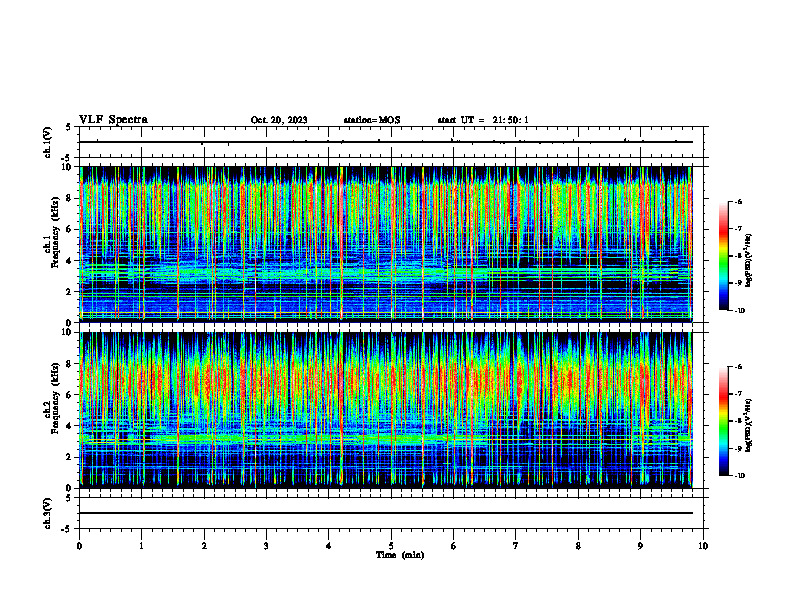Click the "-8" label on ch.1 colorbar
This screenshot has width=792, height=612.
[738, 256]
